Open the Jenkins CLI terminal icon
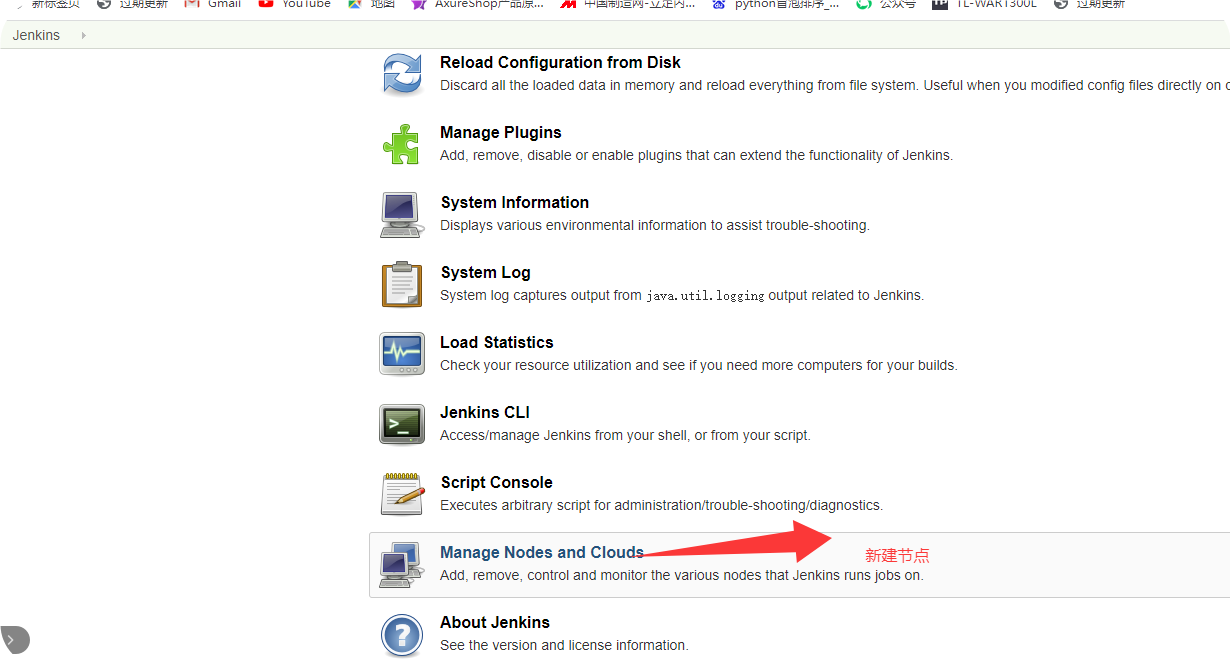This screenshot has width=1230, height=666. [x=402, y=424]
